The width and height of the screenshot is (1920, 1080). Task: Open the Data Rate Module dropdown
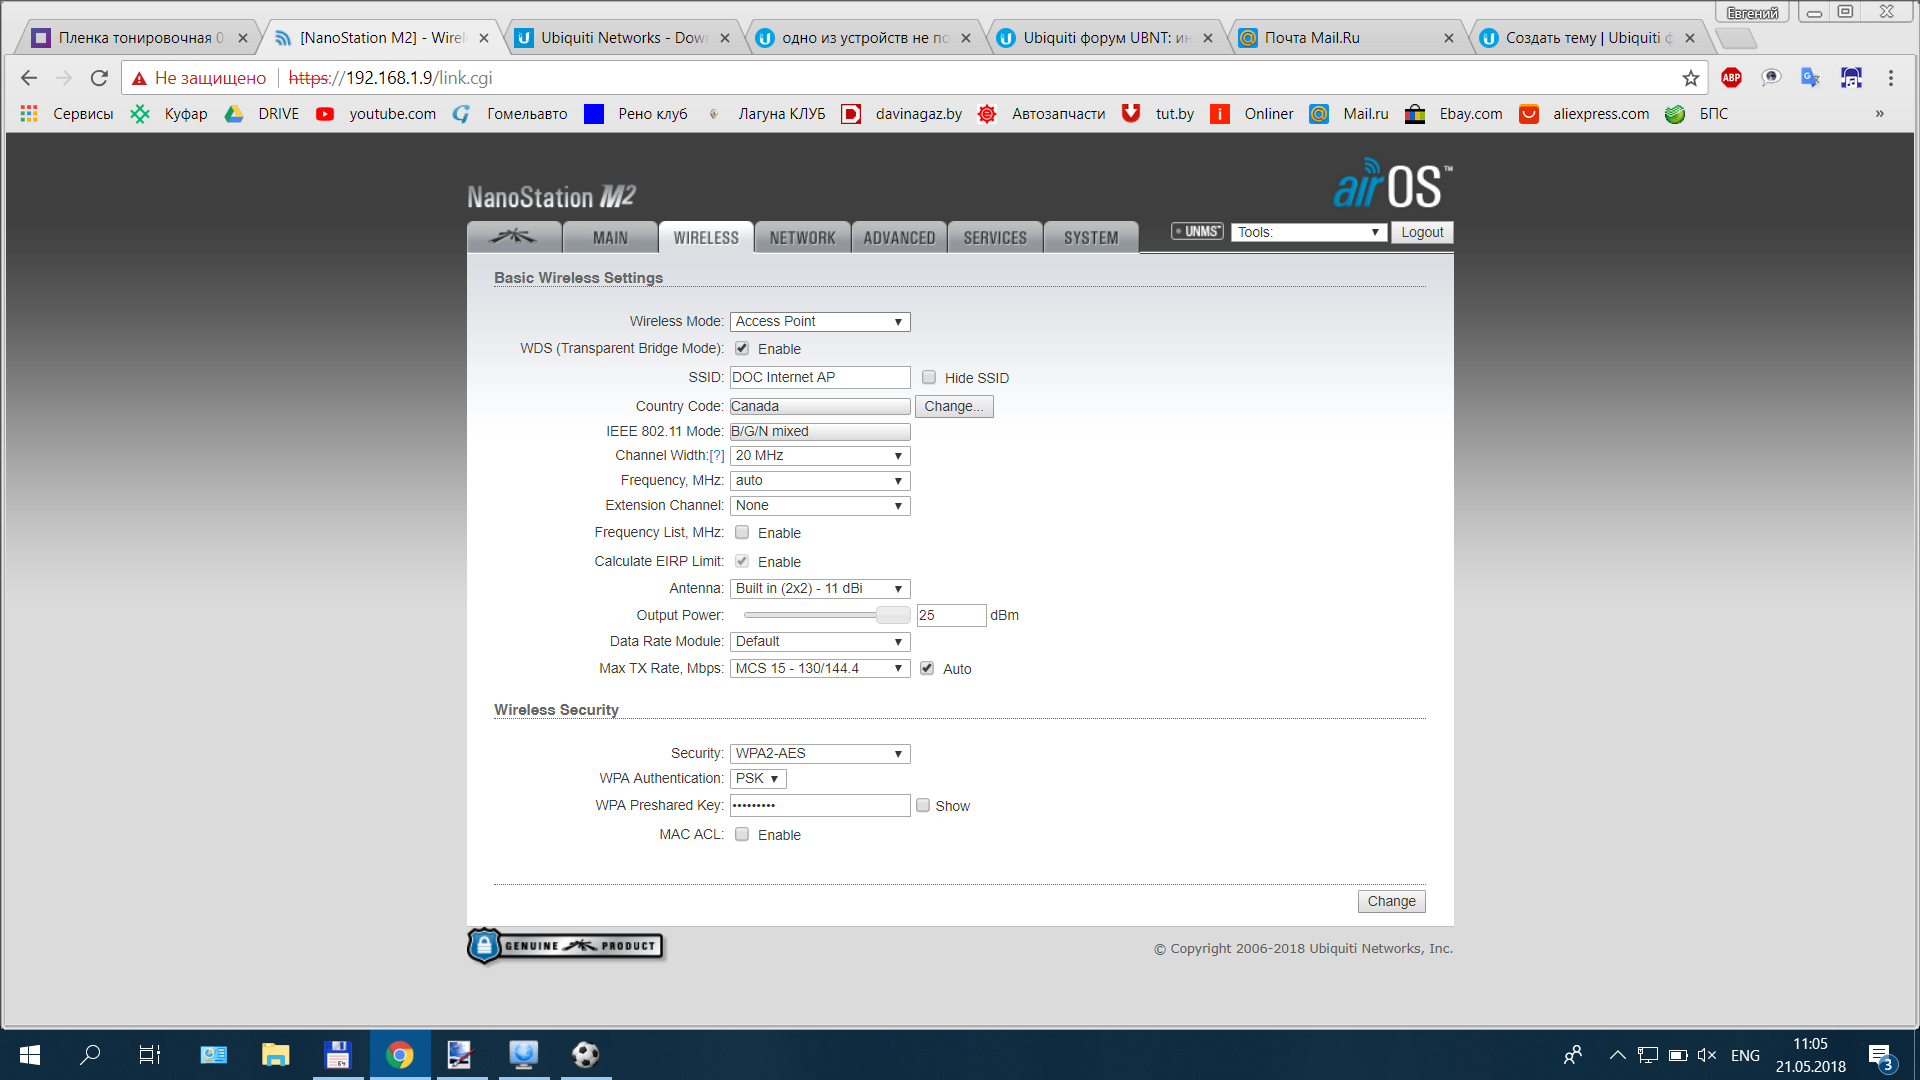[820, 641]
